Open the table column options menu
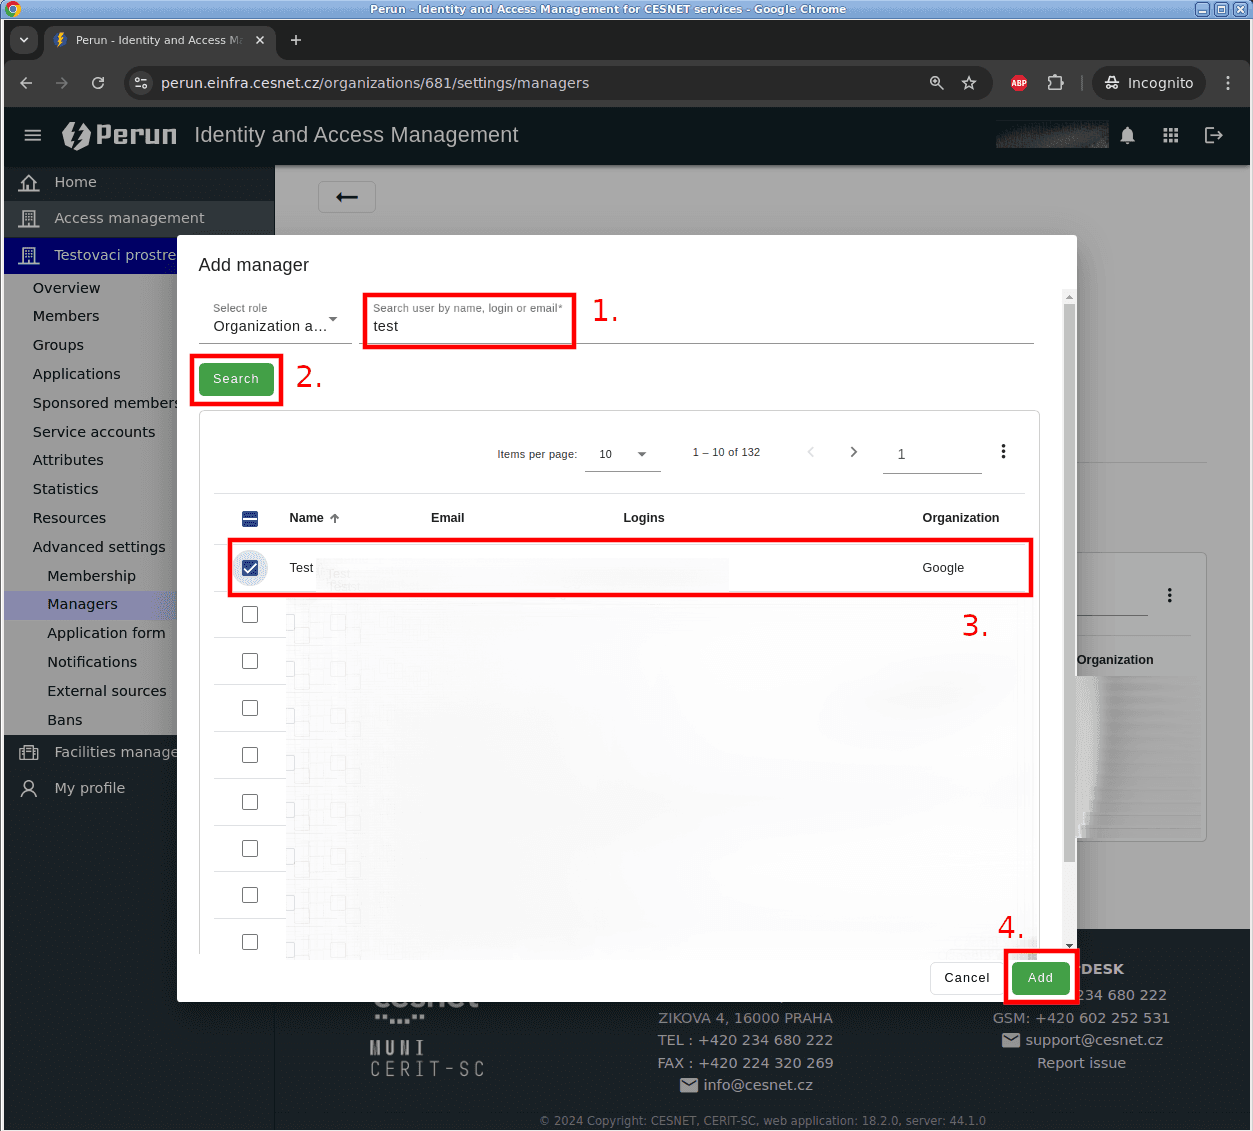The image size is (1253, 1131). (x=1003, y=452)
